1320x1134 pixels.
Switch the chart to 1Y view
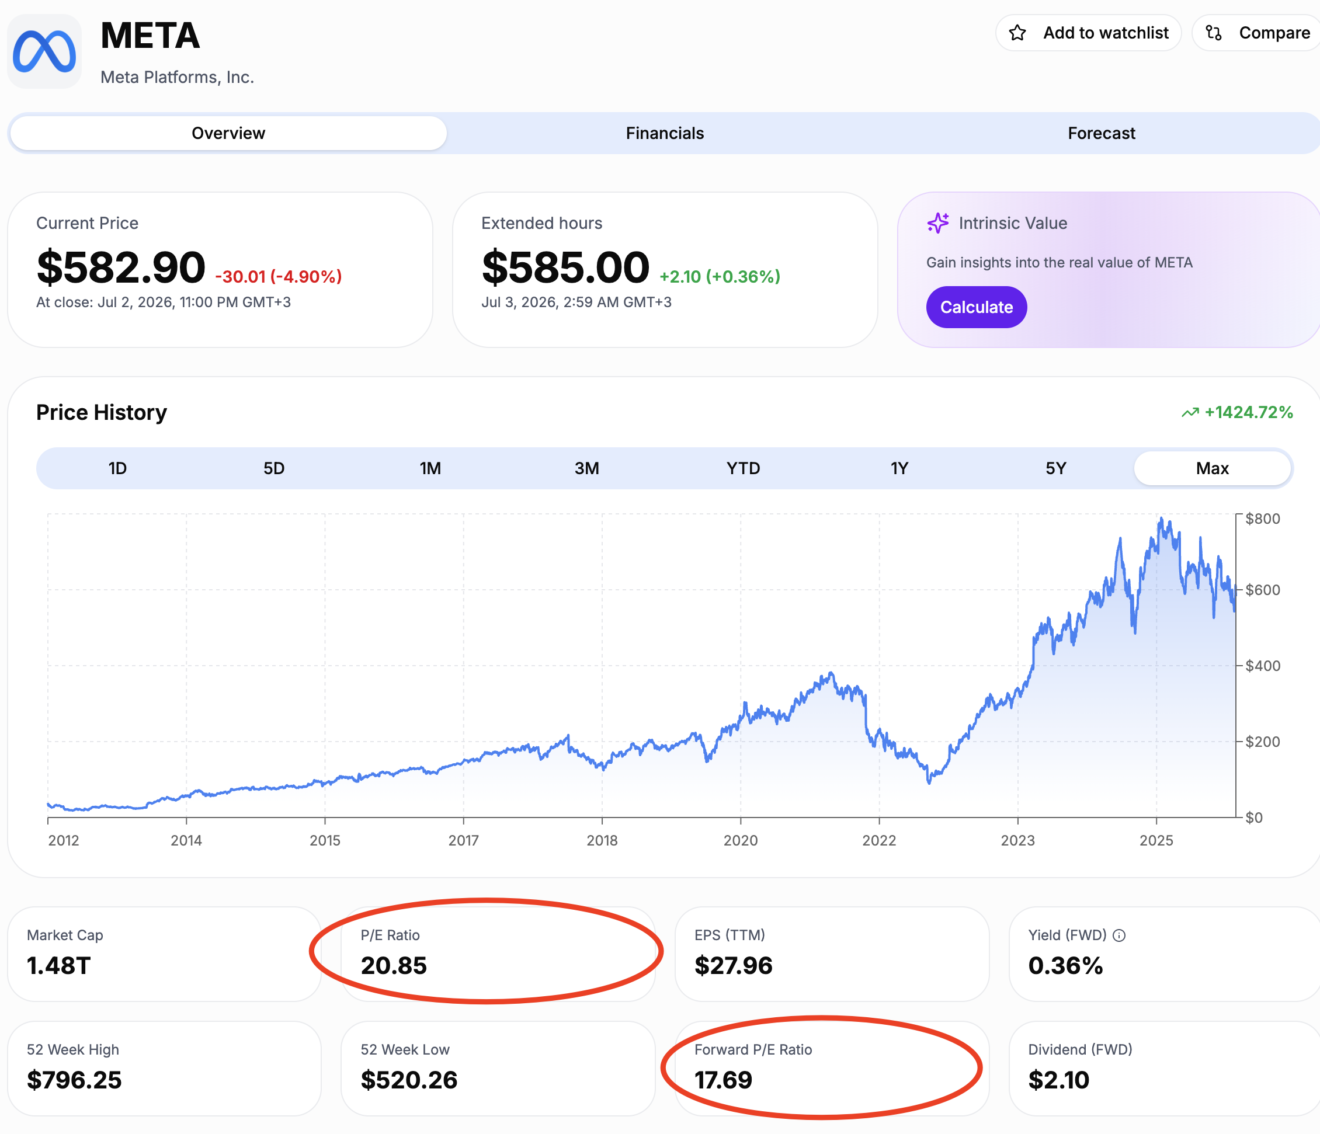click(x=900, y=468)
